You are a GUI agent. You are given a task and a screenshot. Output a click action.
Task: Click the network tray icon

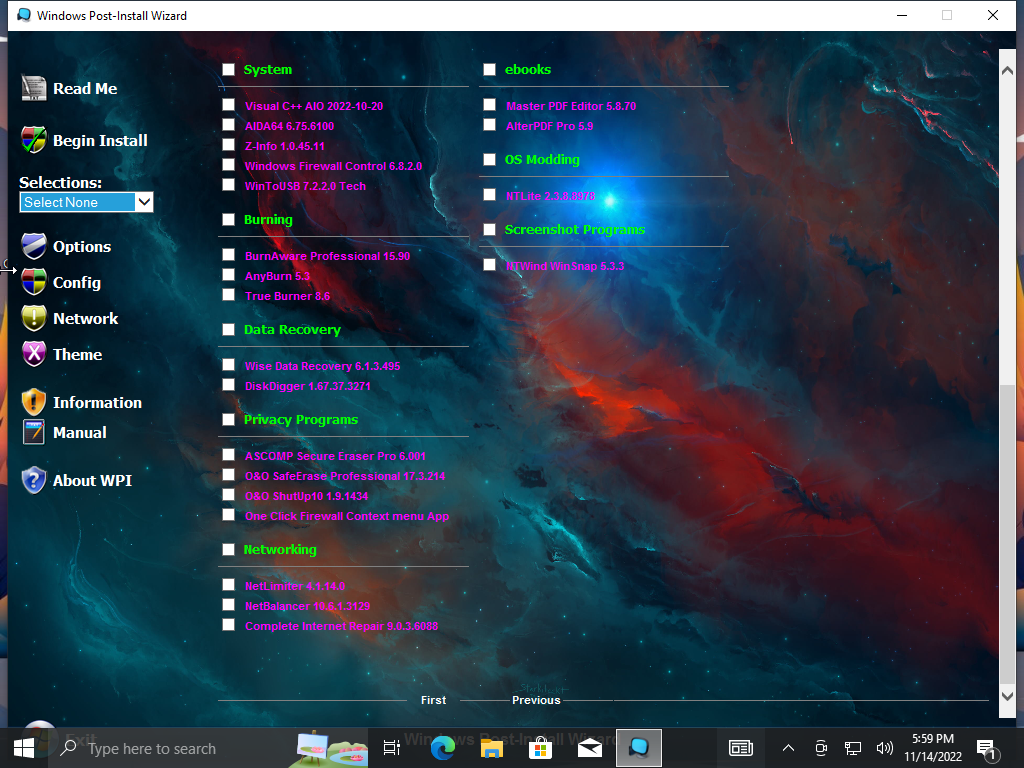click(x=852, y=748)
